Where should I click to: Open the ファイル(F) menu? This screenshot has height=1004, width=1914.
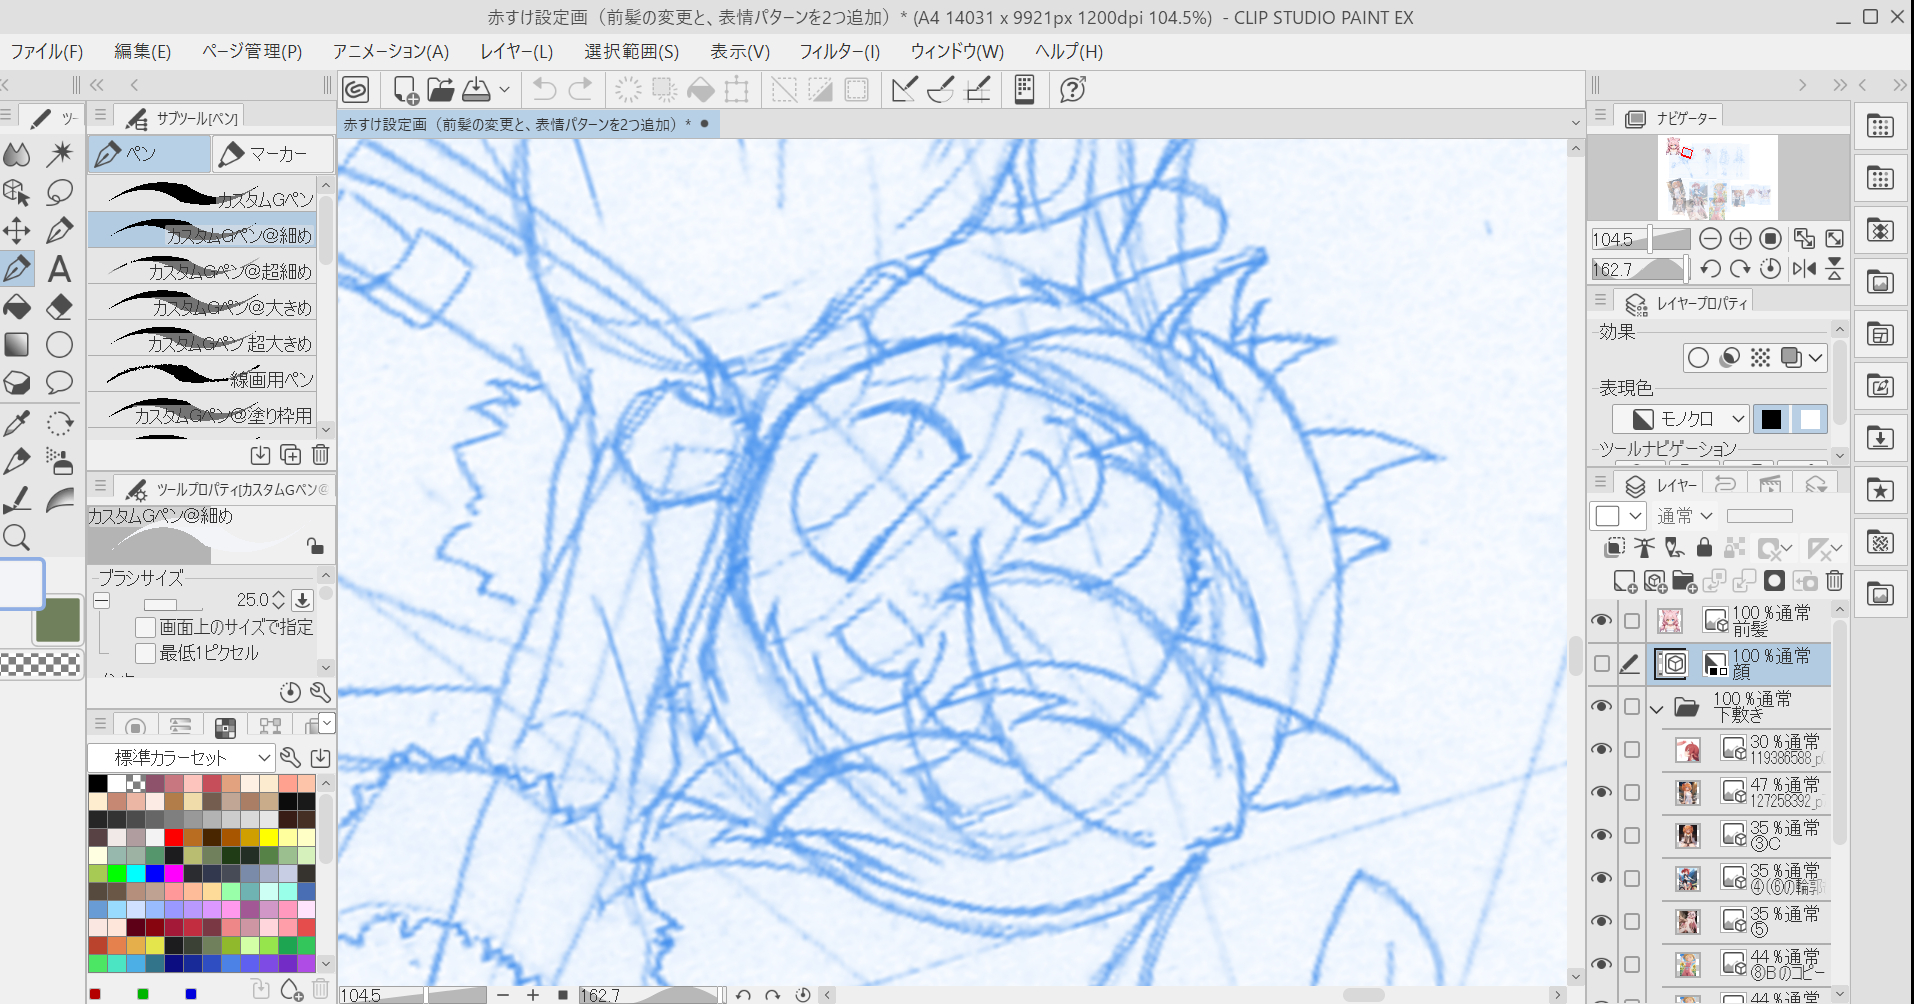point(47,52)
